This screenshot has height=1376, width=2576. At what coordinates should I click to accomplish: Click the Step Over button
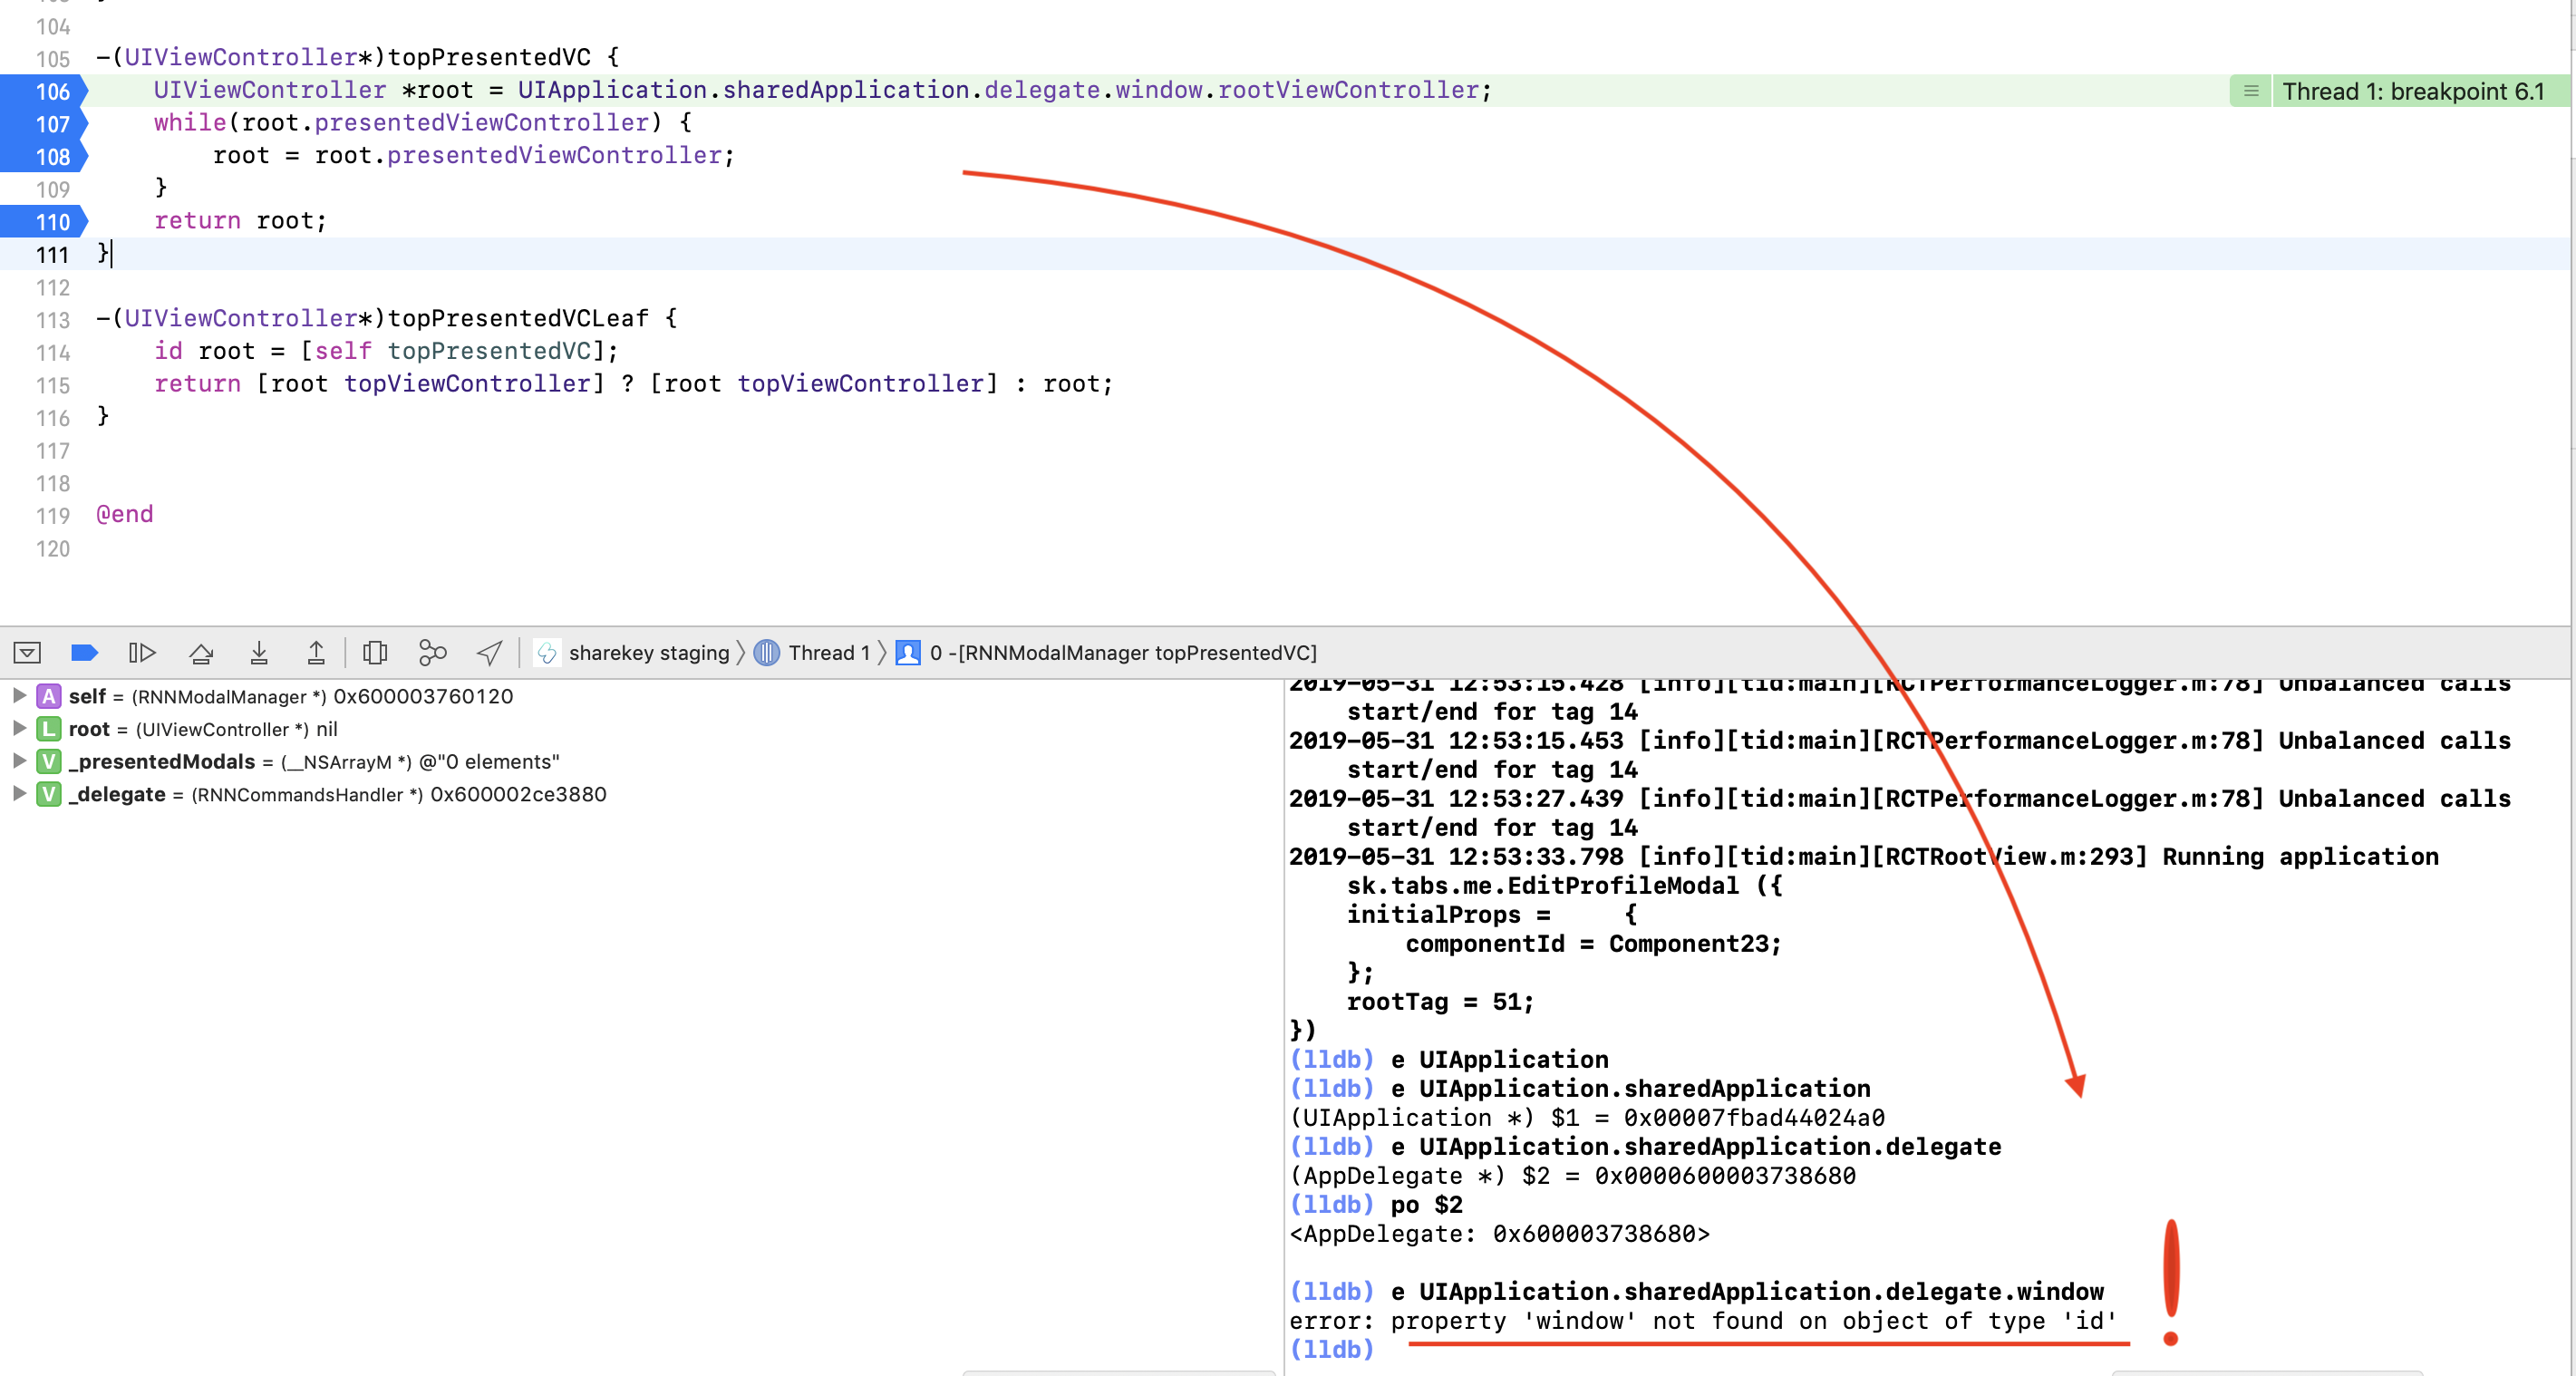tap(201, 653)
